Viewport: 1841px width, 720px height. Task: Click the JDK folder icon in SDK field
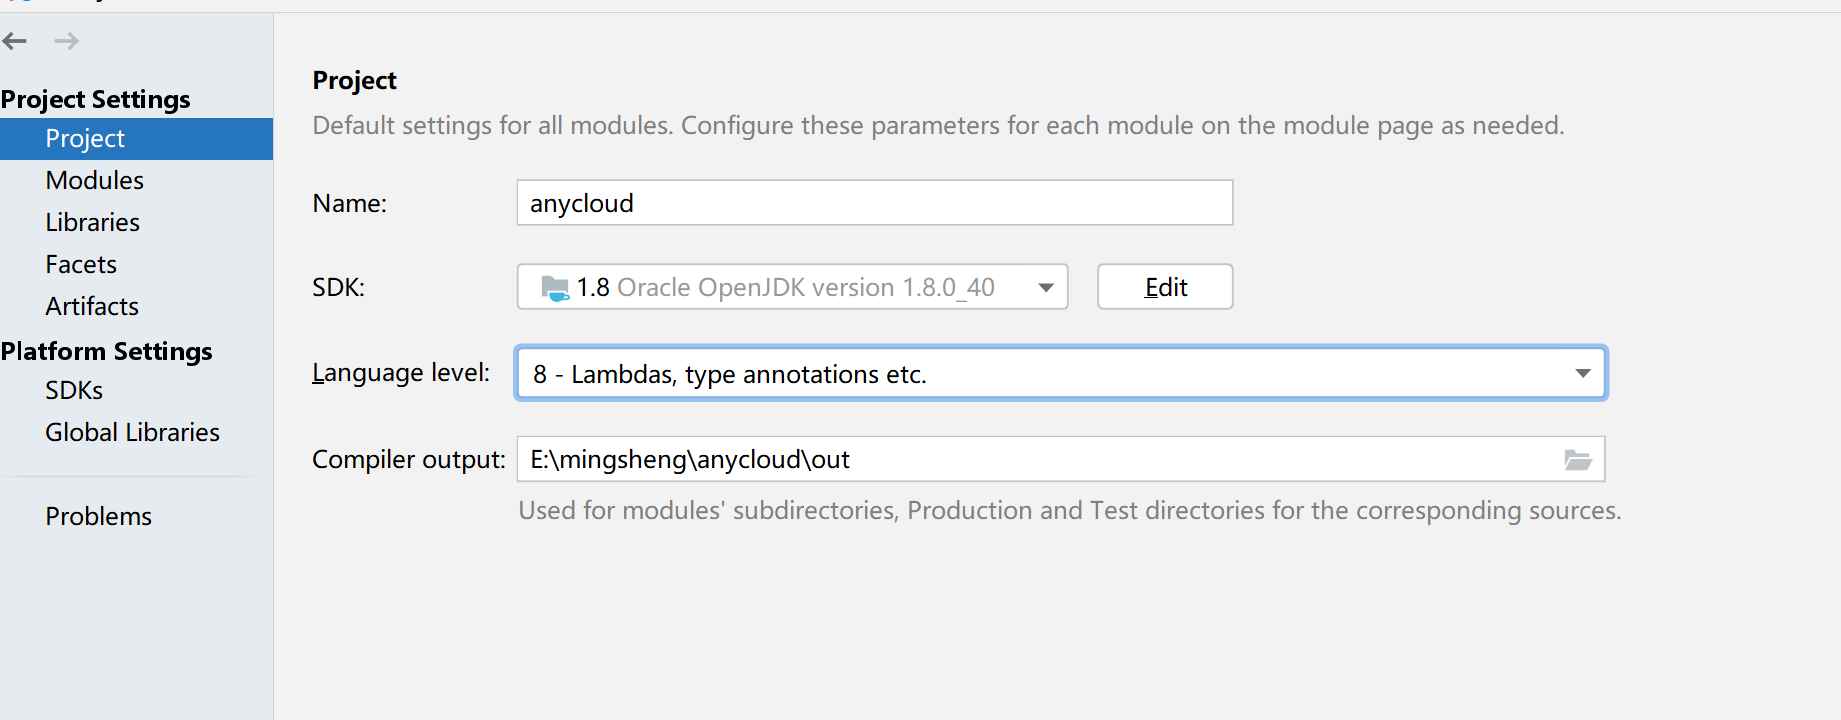(555, 288)
